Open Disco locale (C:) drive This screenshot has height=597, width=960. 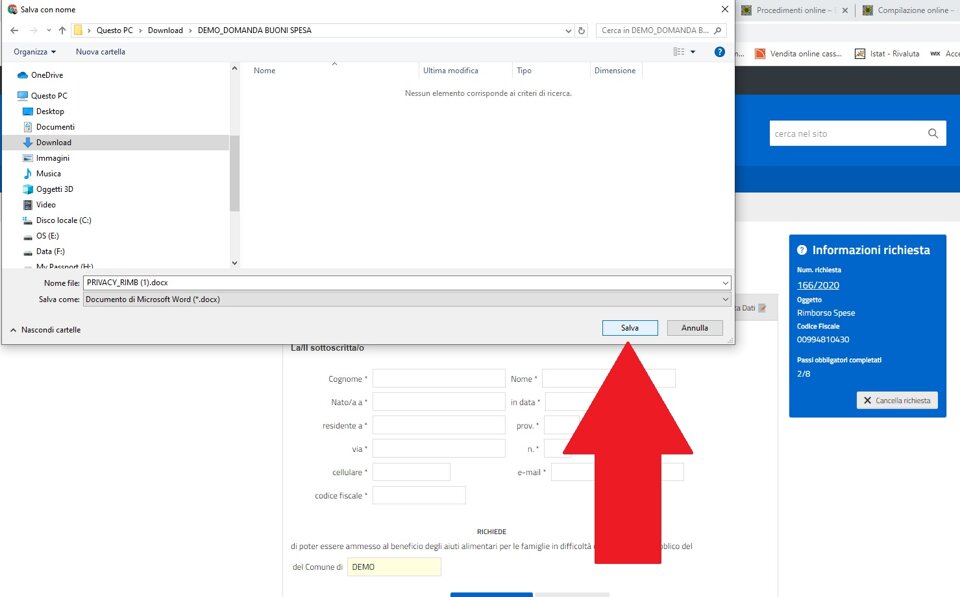(63, 220)
